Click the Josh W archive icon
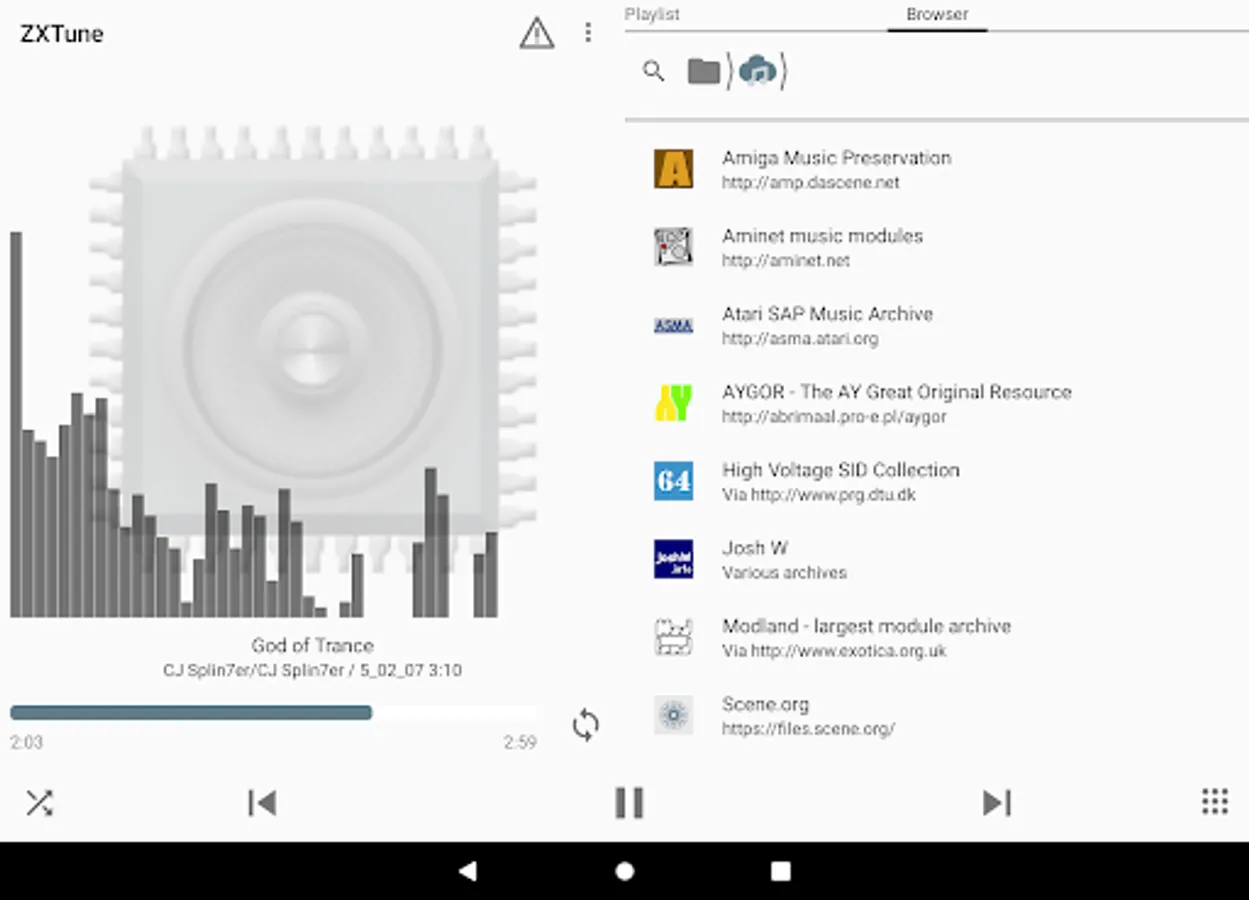The image size is (1249, 900). [673, 559]
